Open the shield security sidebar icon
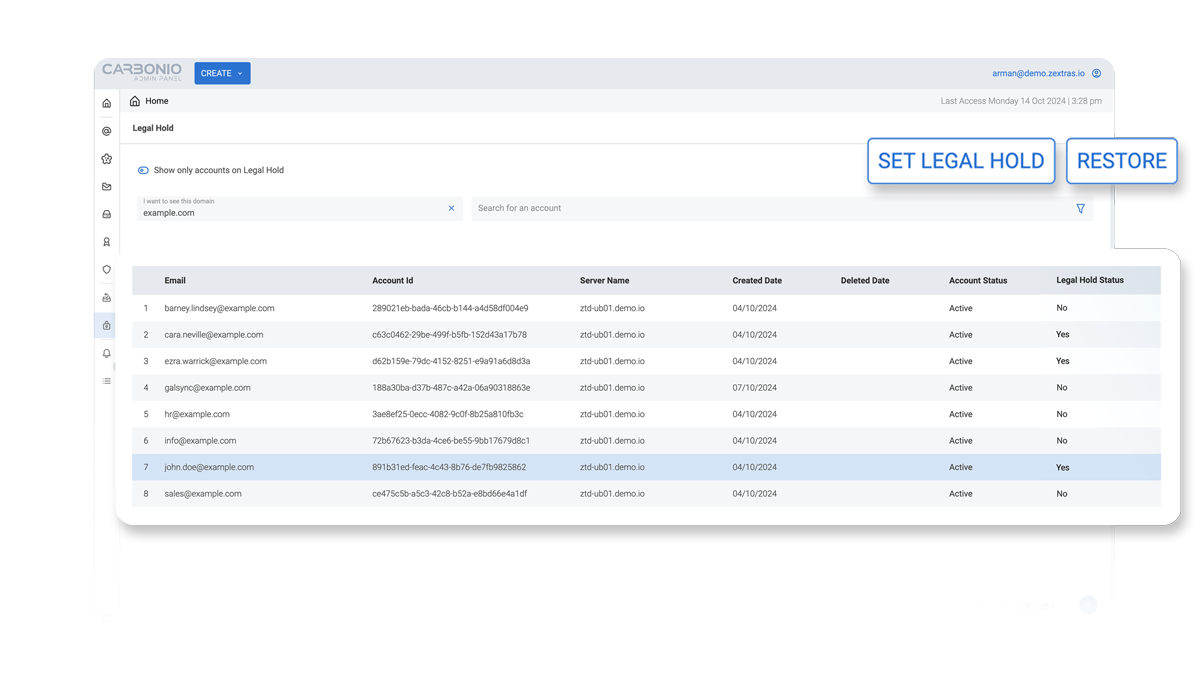 [107, 270]
